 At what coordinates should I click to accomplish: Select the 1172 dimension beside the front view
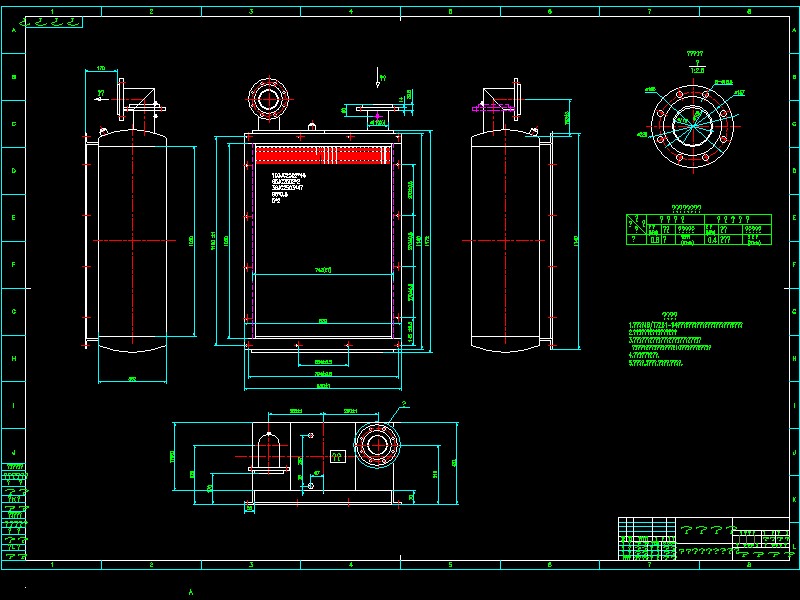tap(427, 241)
